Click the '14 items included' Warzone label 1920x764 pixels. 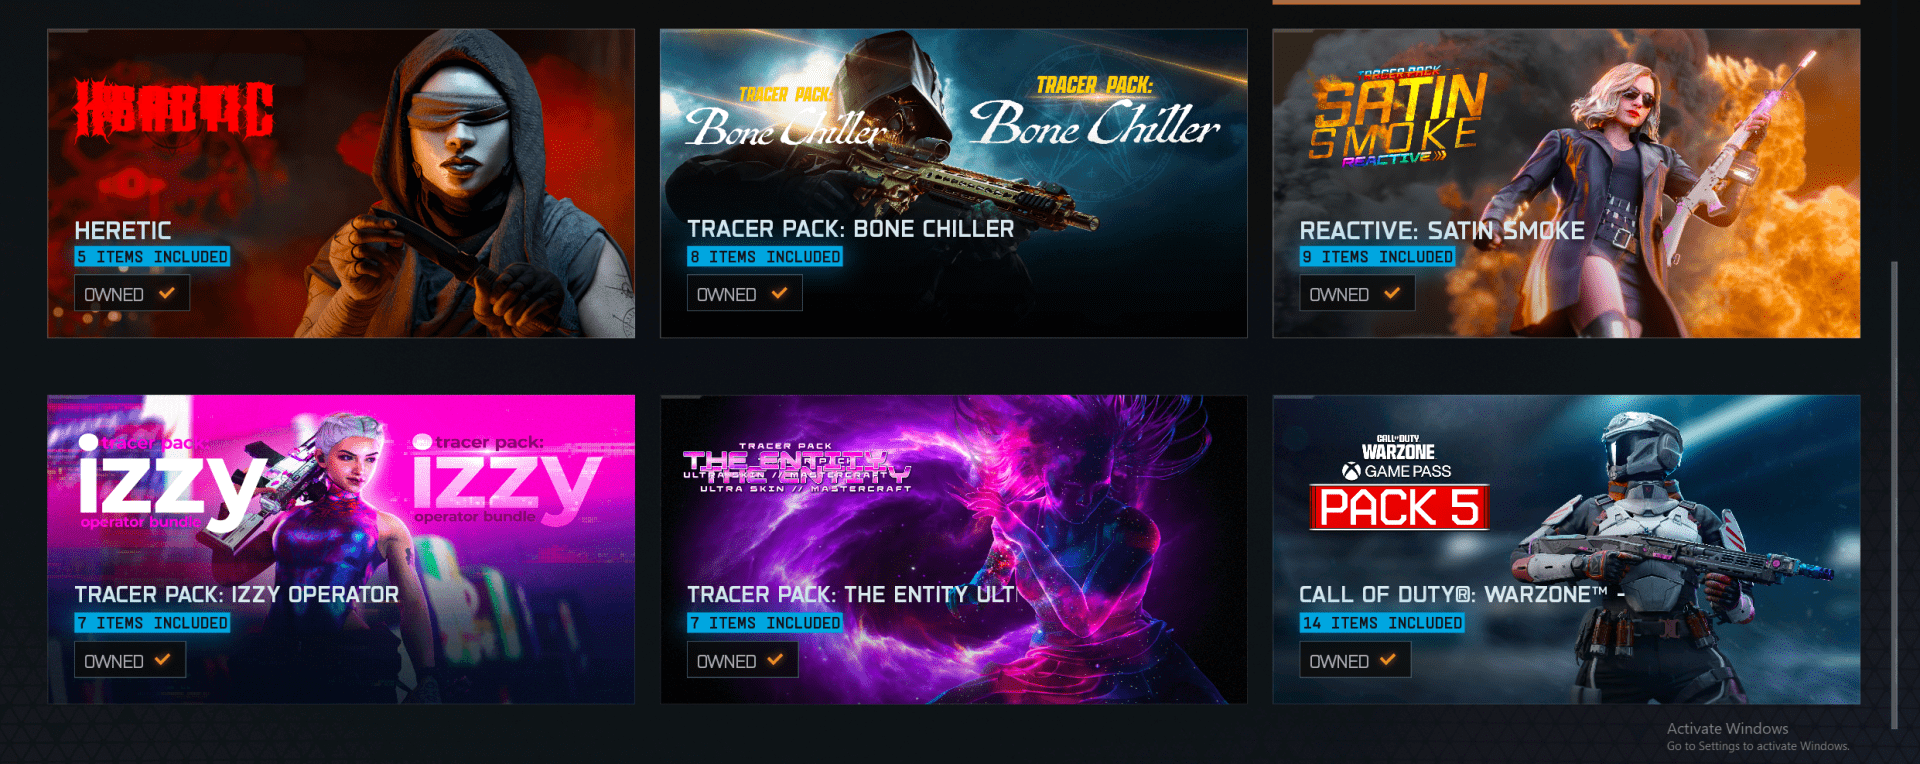pos(1382,623)
